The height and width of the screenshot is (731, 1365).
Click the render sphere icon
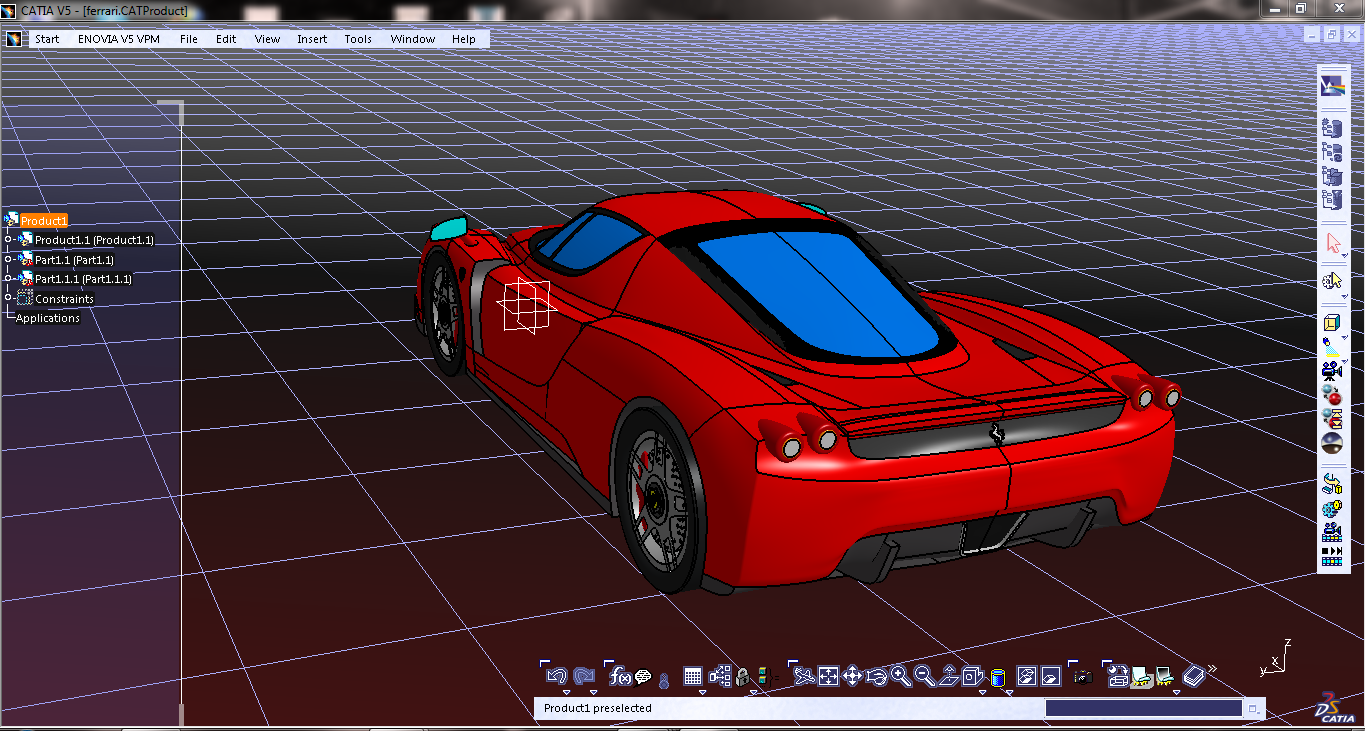pos(1332,443)
